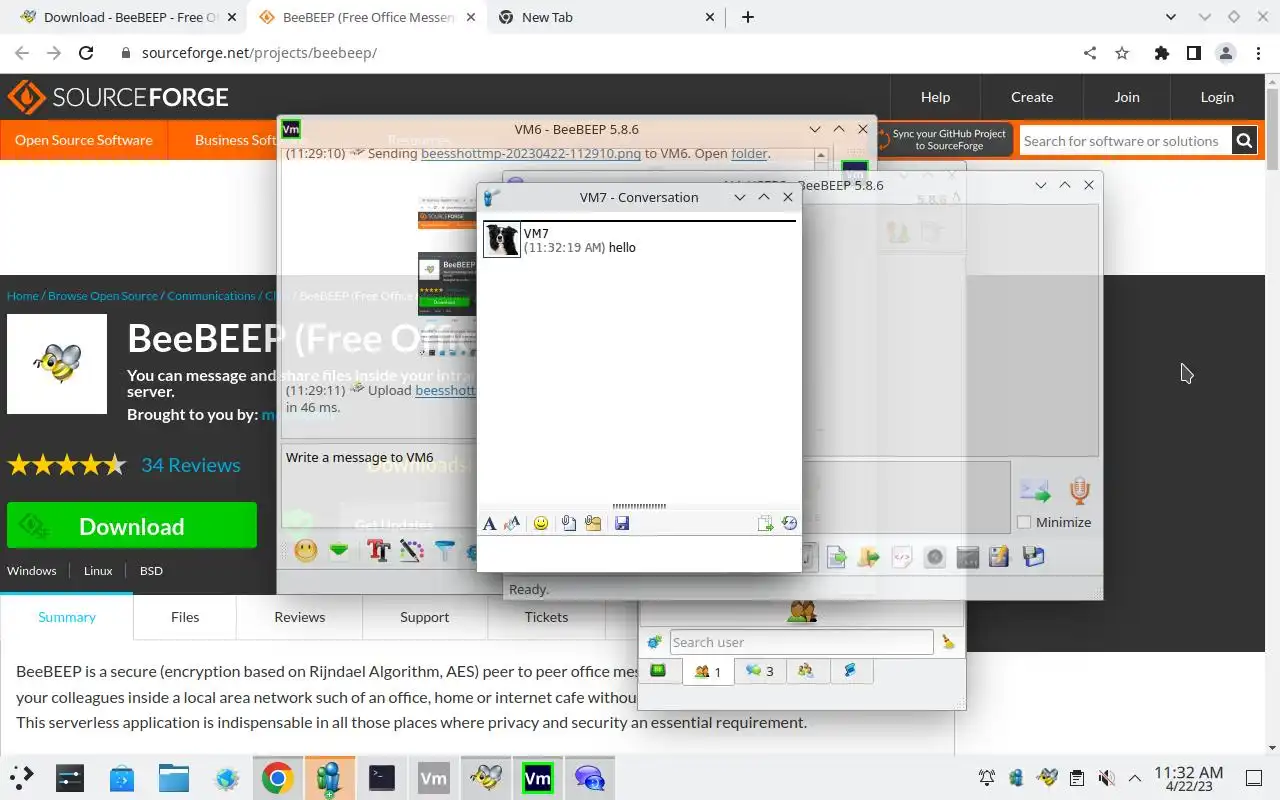Open the Tickets tab on SourceForge
The height and width of the screenshot is (800, 1280).
click(x=546, y=617)
